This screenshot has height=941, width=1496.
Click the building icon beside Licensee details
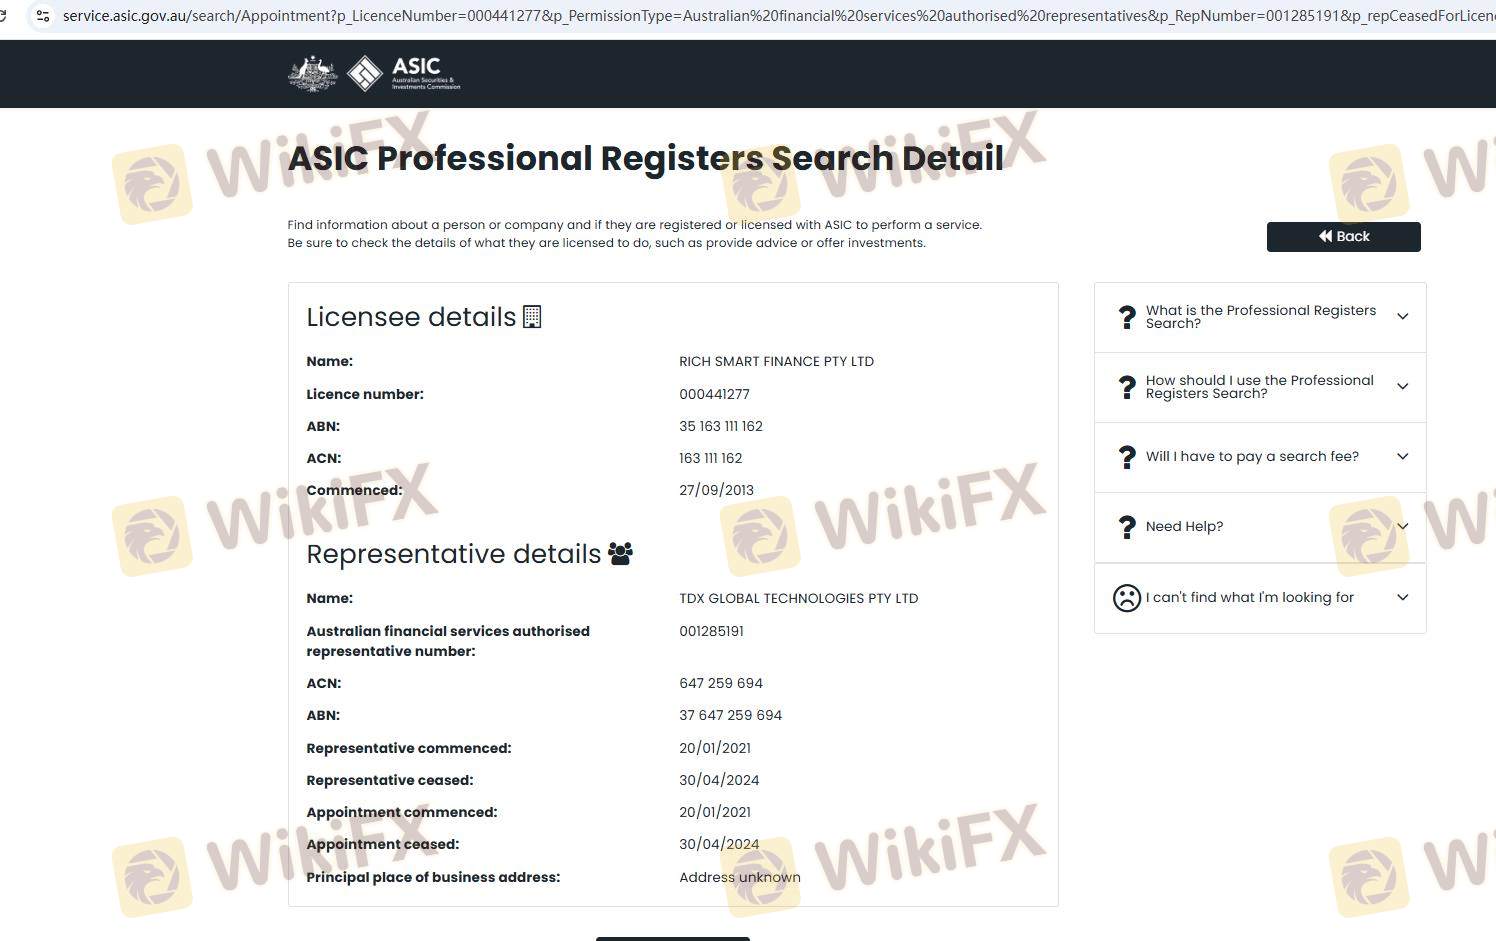[x=532, y=317]
